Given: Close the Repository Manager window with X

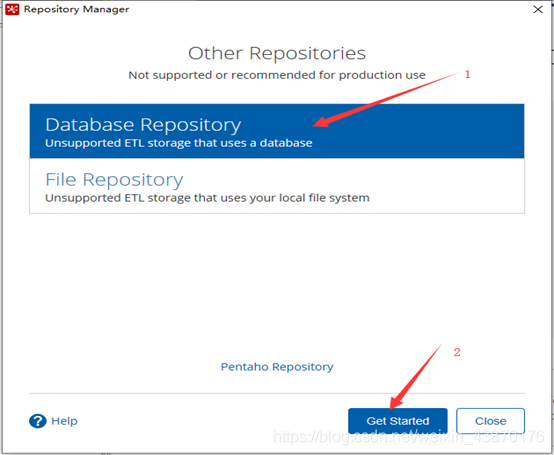Looking at the screenshot, I should point(538,9).
